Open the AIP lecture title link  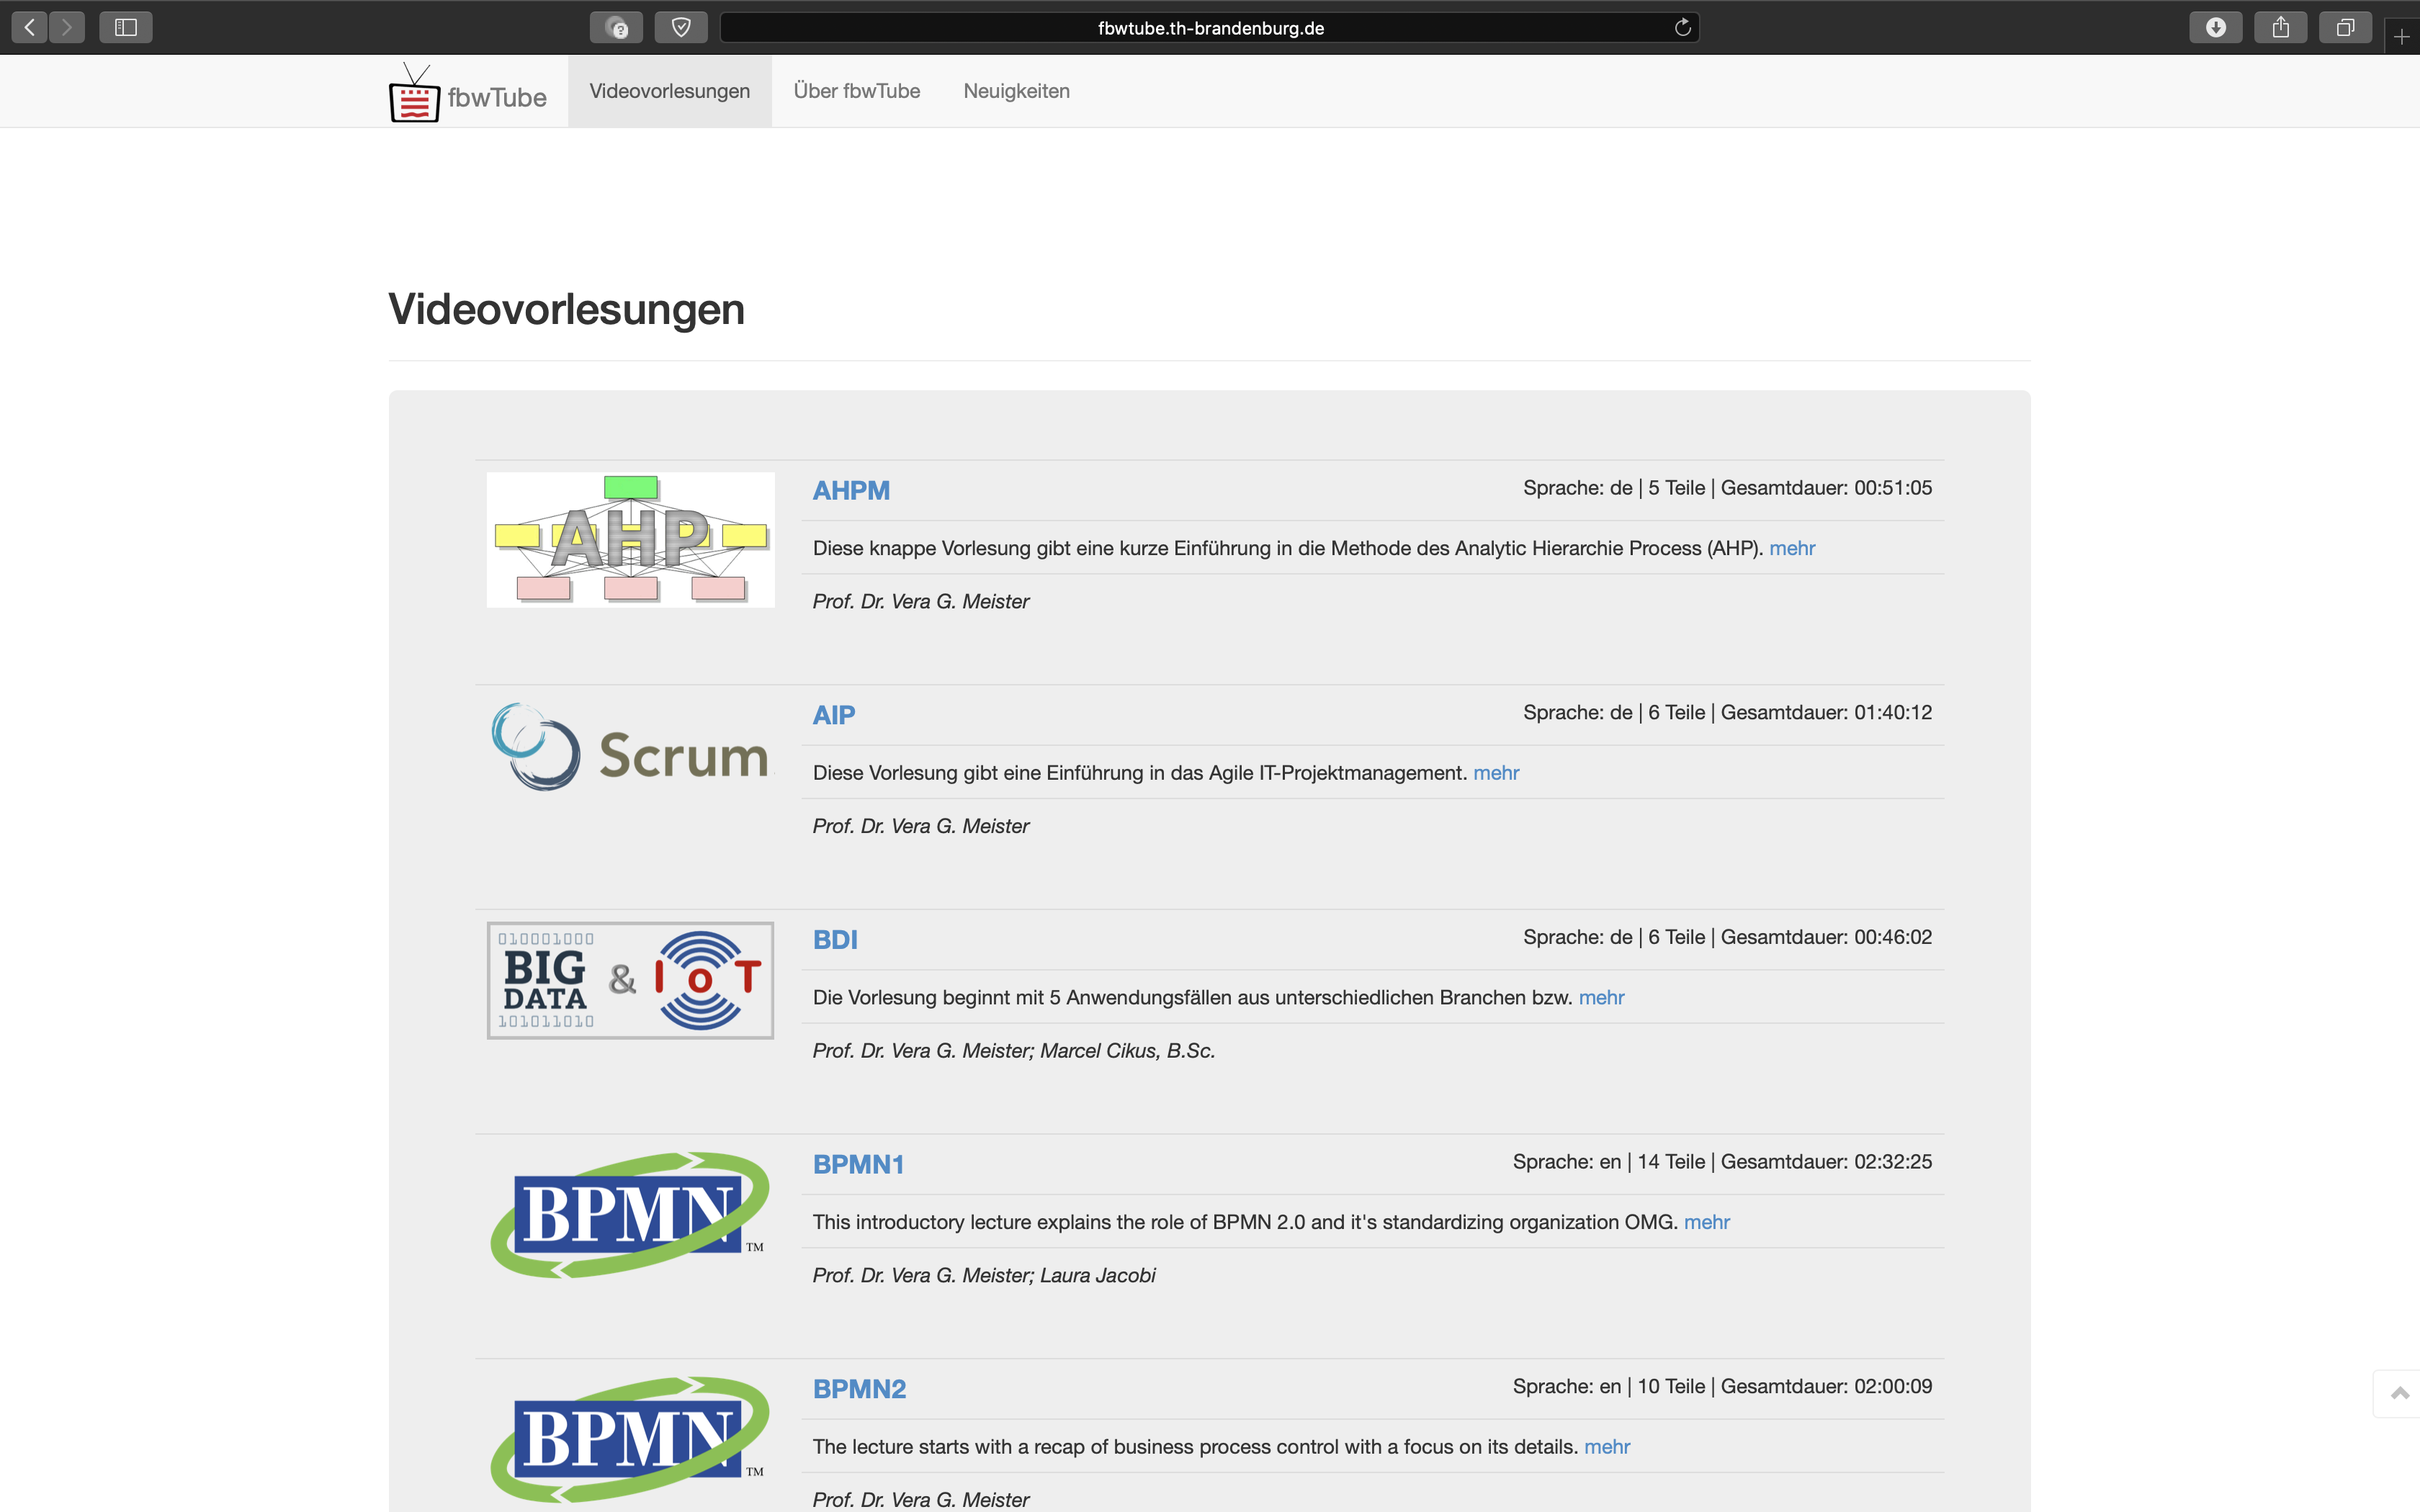click(834, 715)
